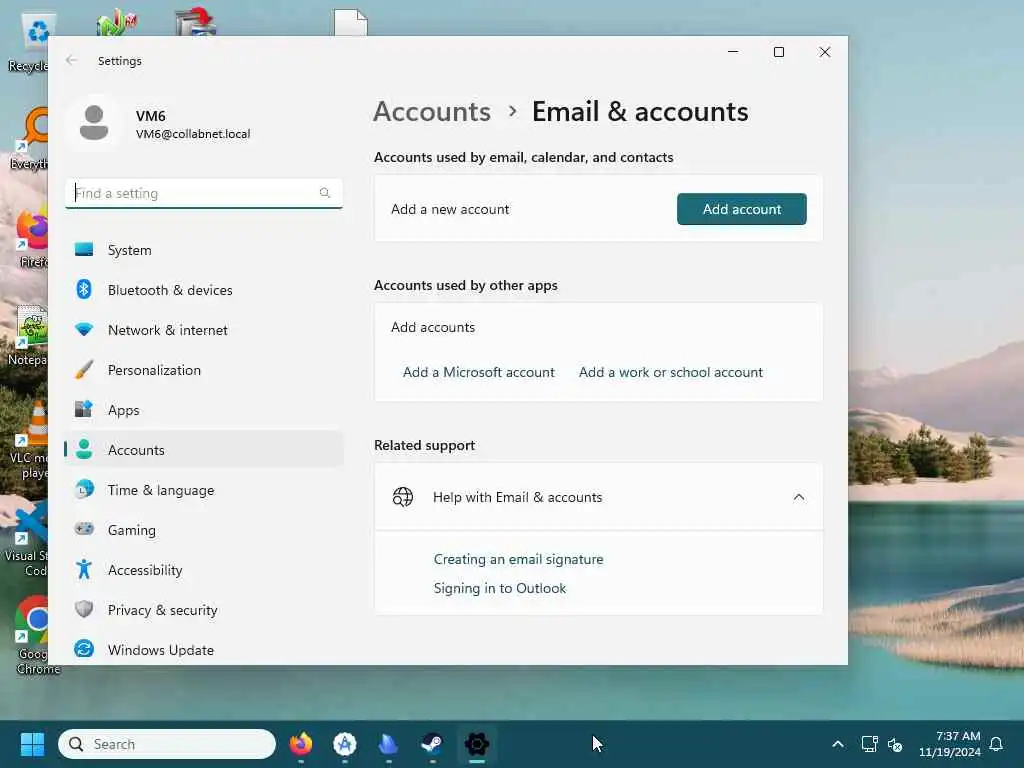Click the taskbar Search box
This screenshot has height=768, width=1024.
click(x=167, y=744)
